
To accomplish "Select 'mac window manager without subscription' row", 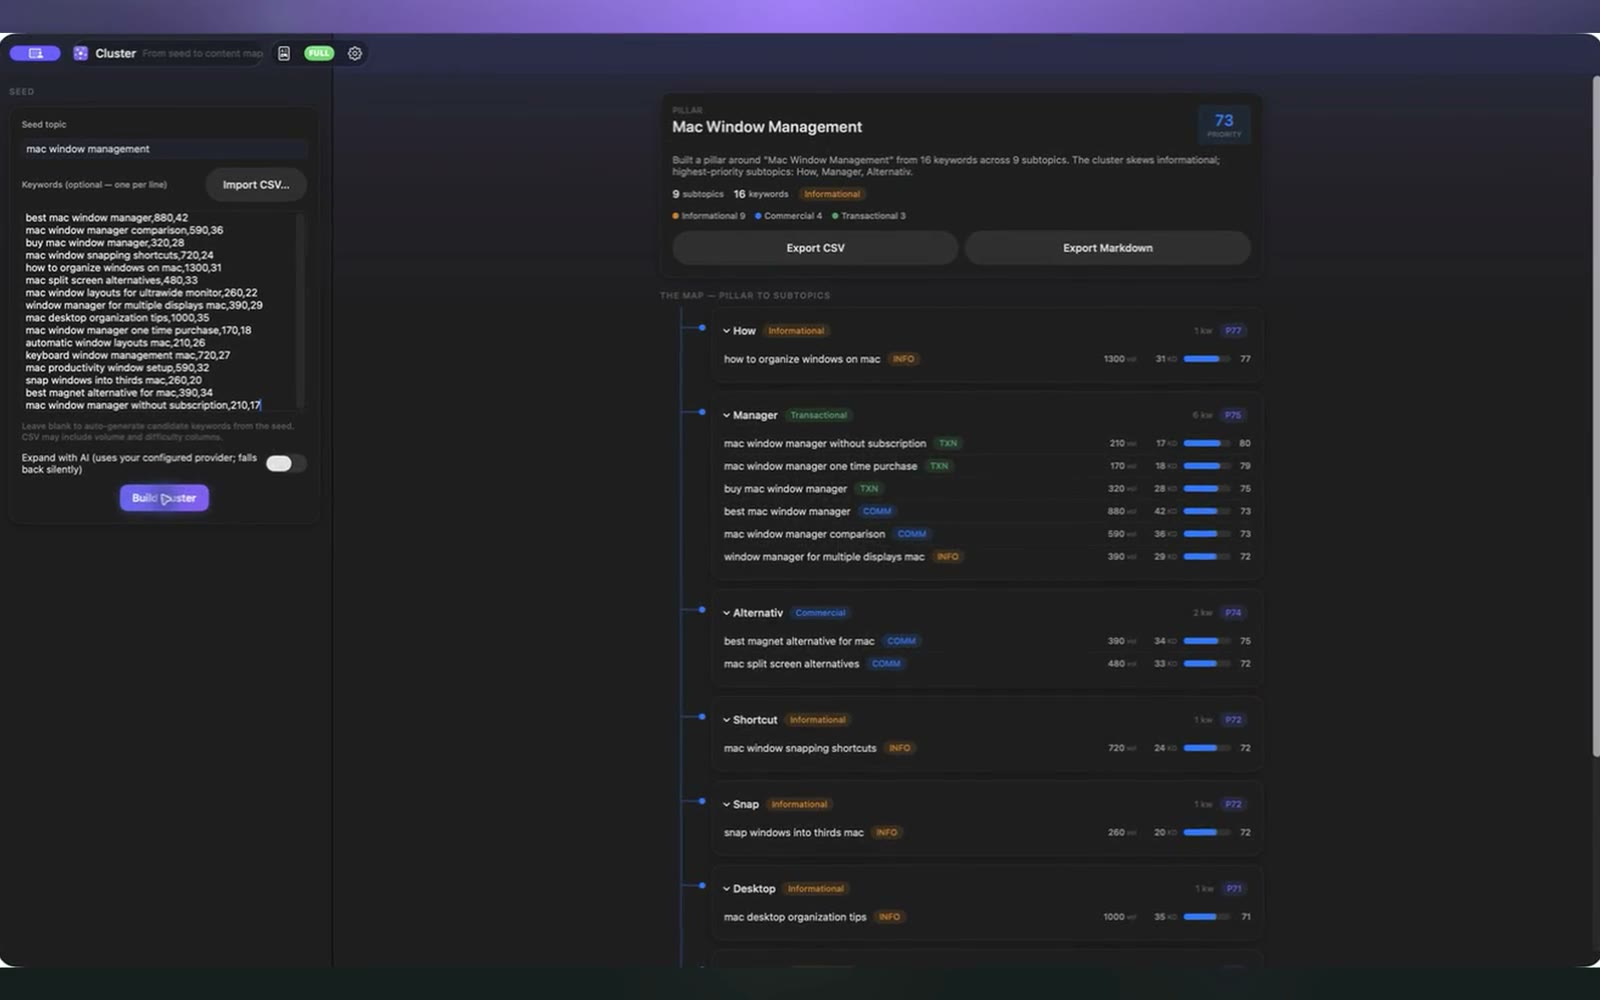I will [x=986, y=443].
